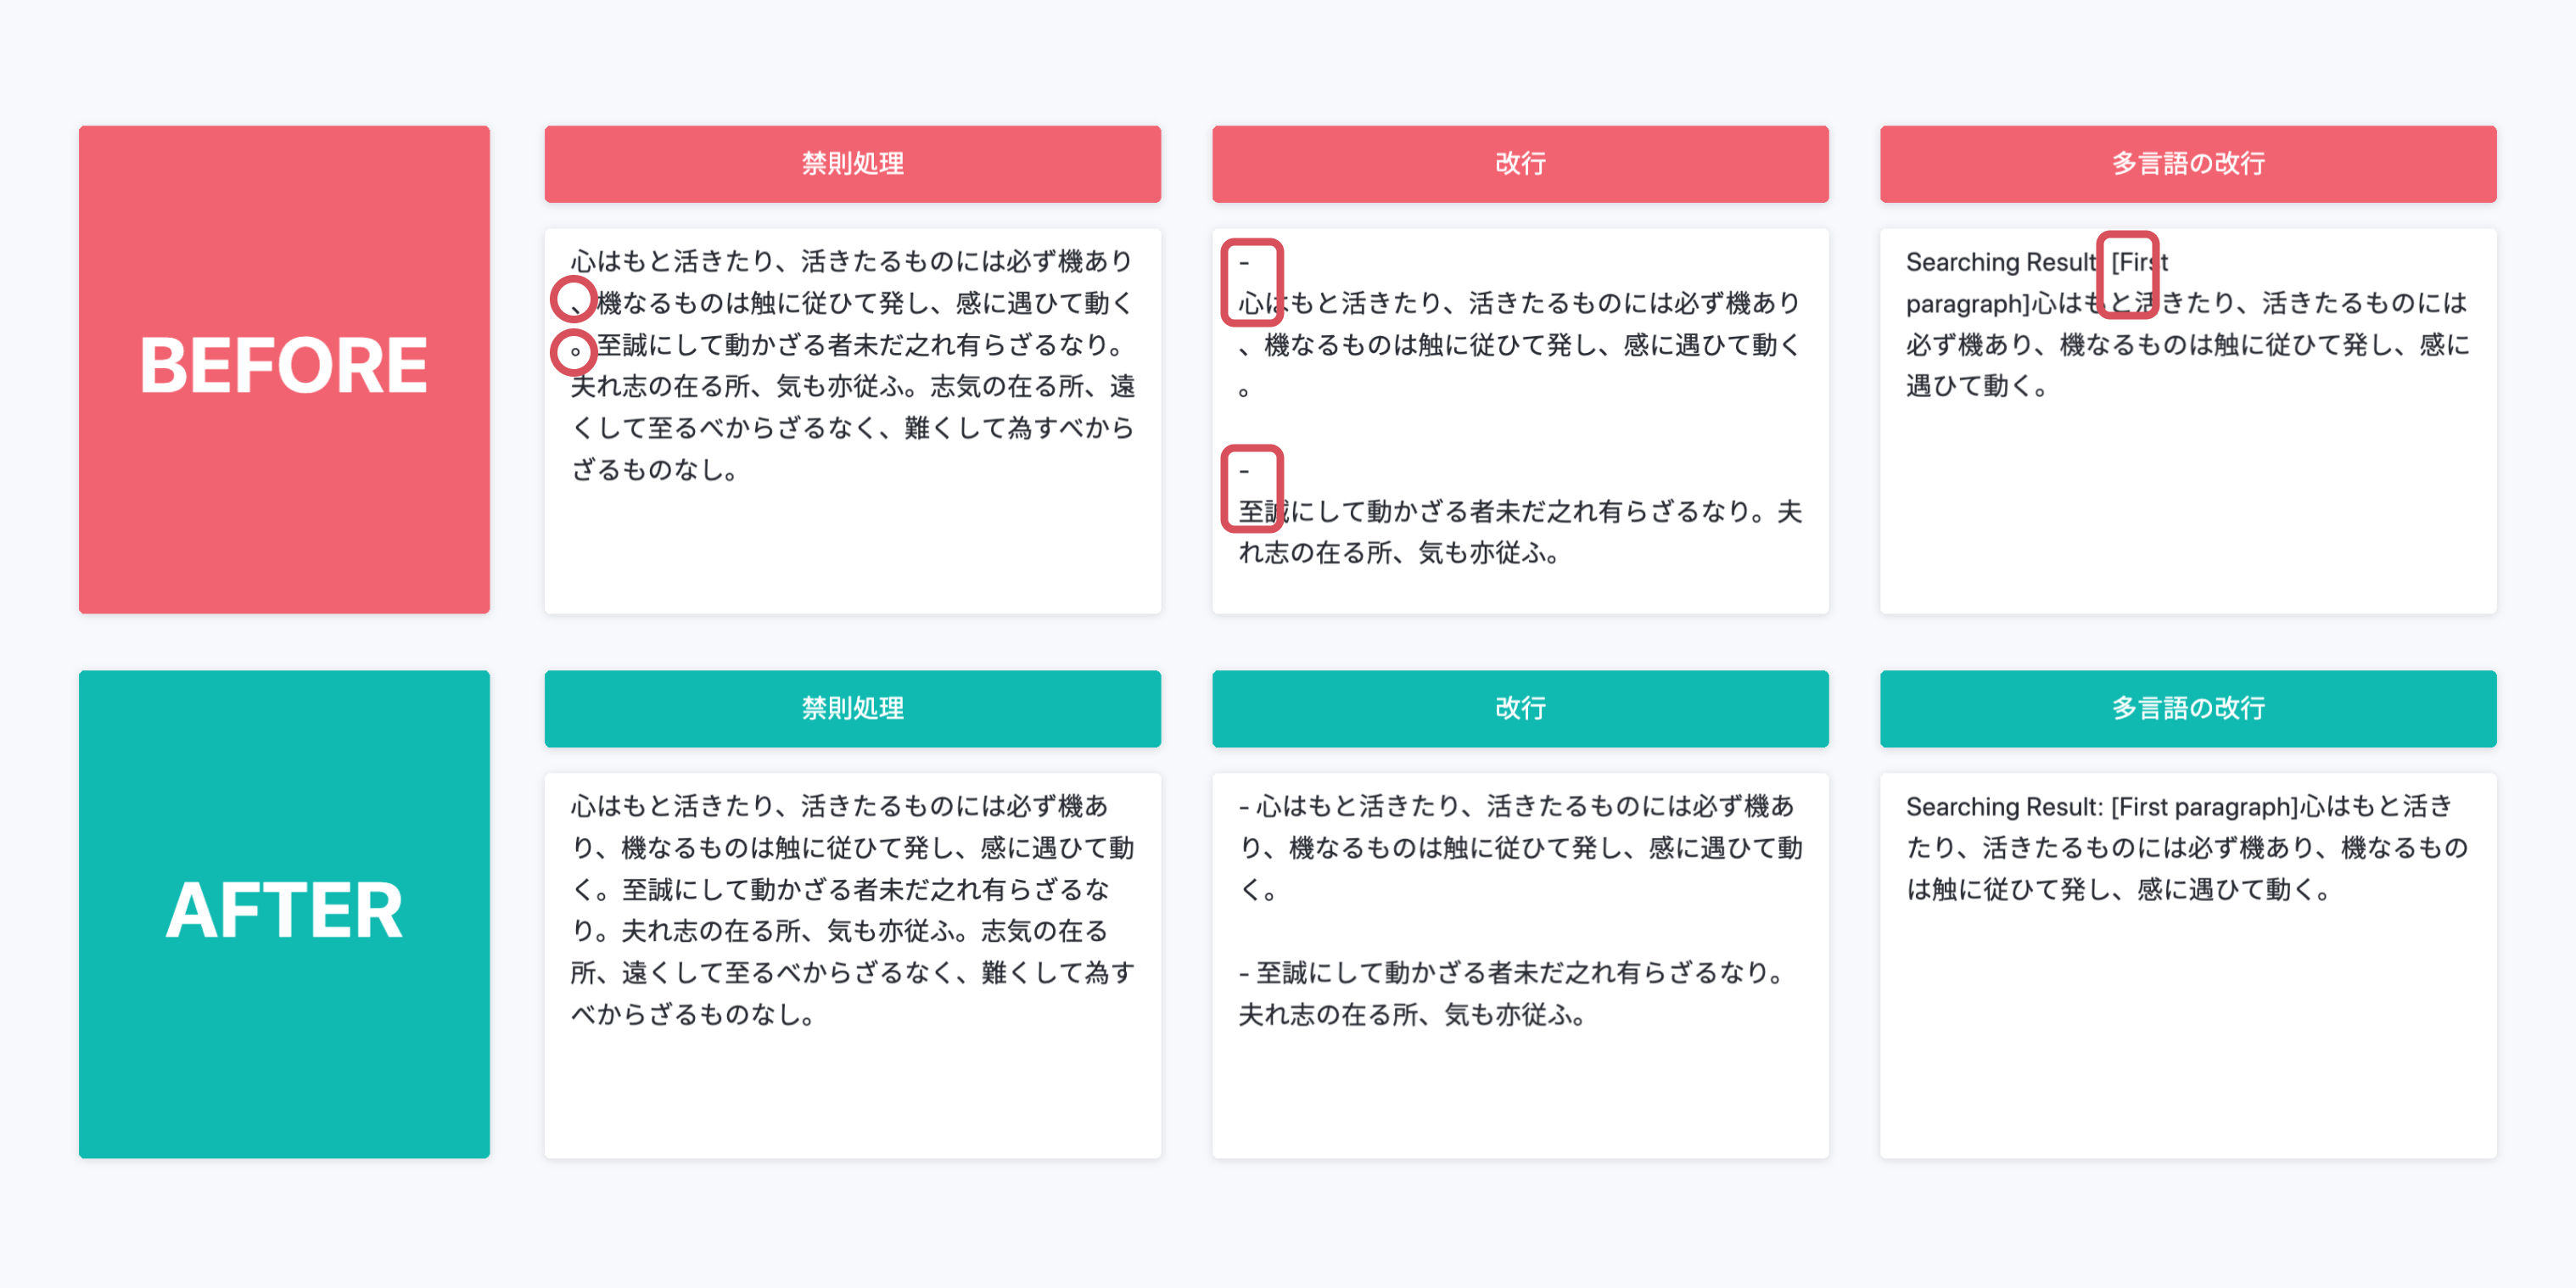
Task: Click the red box around [First
Action: 2127,274
